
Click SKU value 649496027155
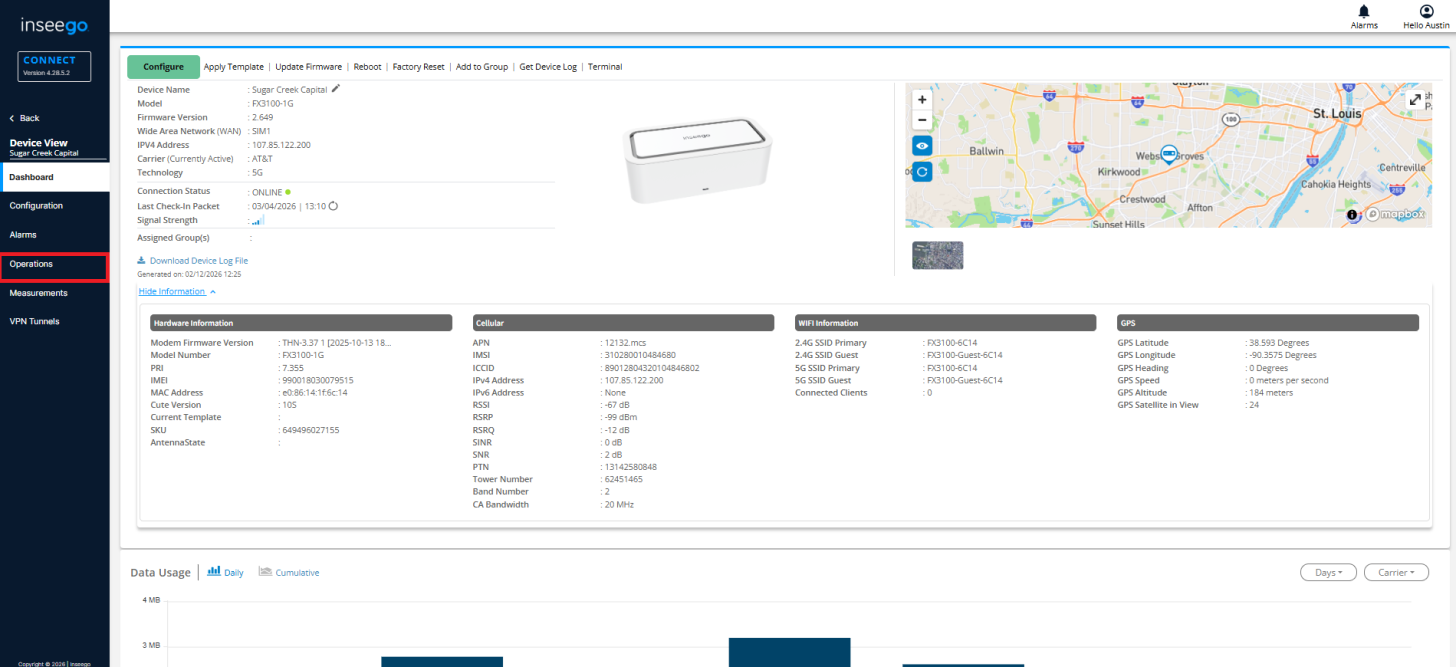coord(311,430)
